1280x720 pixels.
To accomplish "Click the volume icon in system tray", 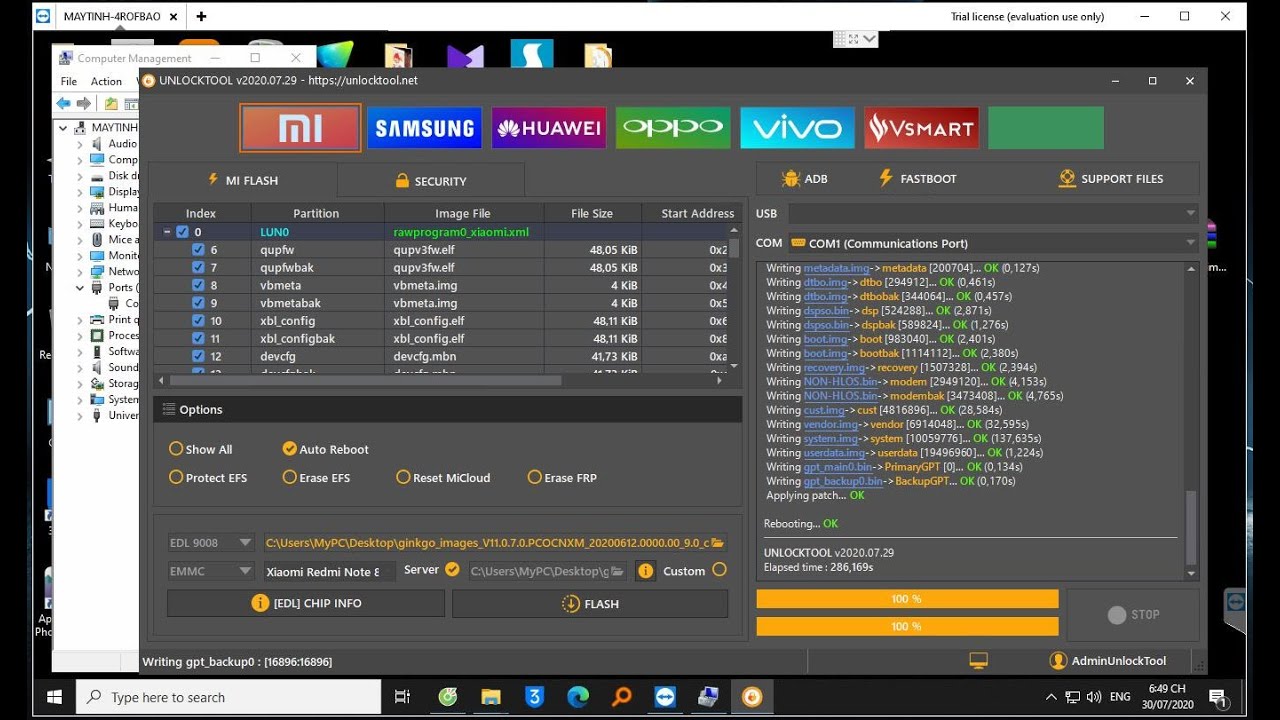I will pyautogui.click(x=1093, y=697).
